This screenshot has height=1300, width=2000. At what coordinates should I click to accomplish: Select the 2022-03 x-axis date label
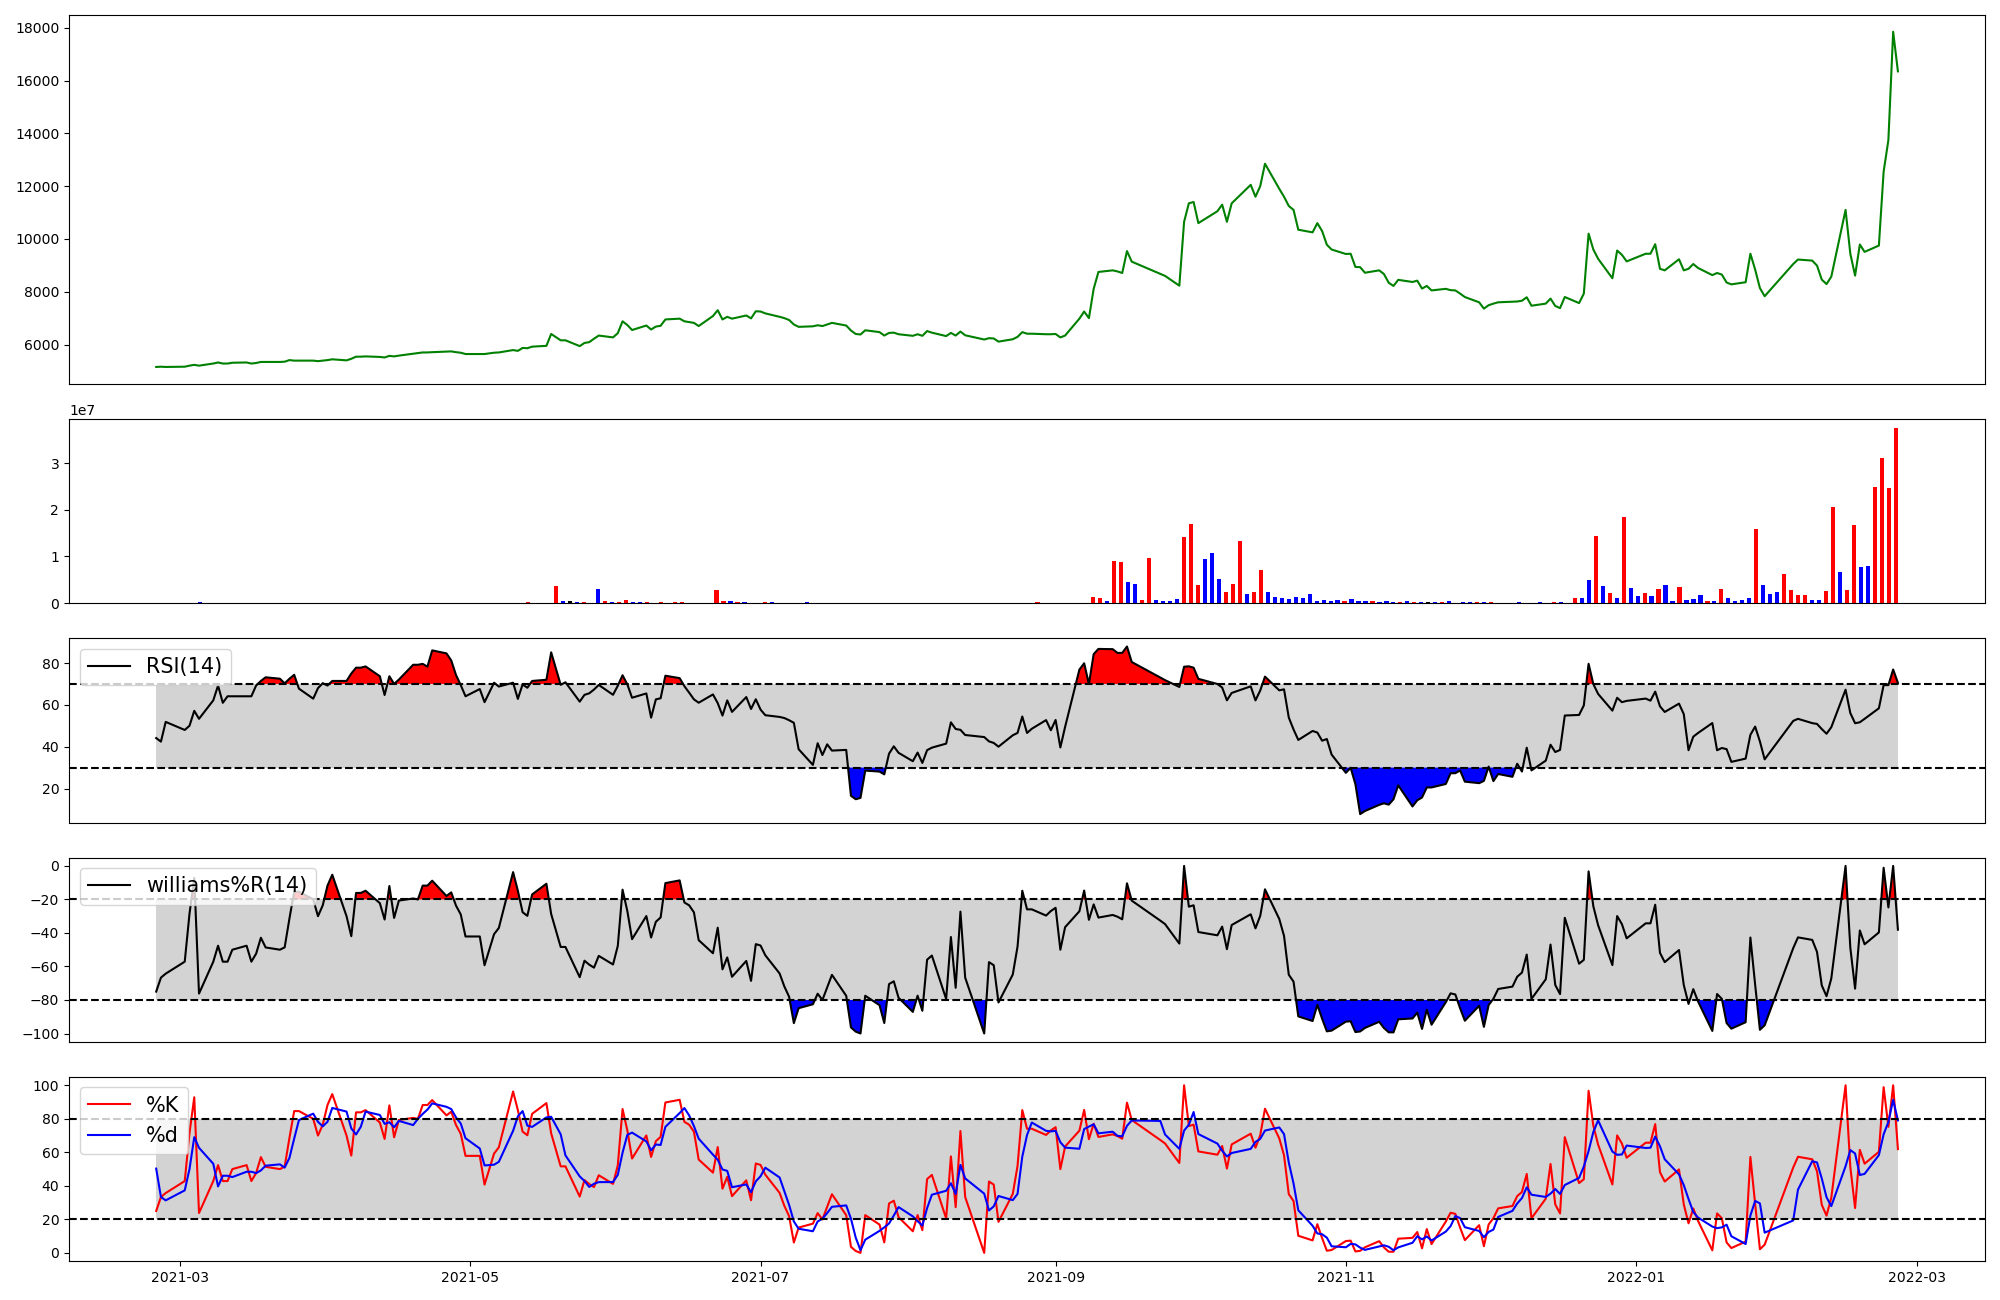(1917, 1276)
